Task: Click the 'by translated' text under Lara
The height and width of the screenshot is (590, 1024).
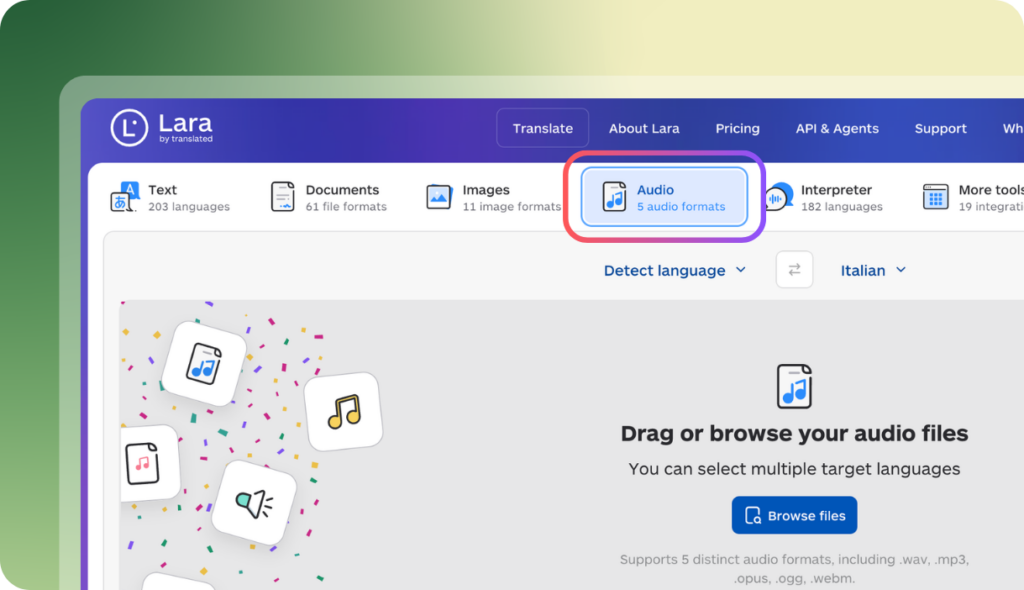Action: (x=186, y=139)
